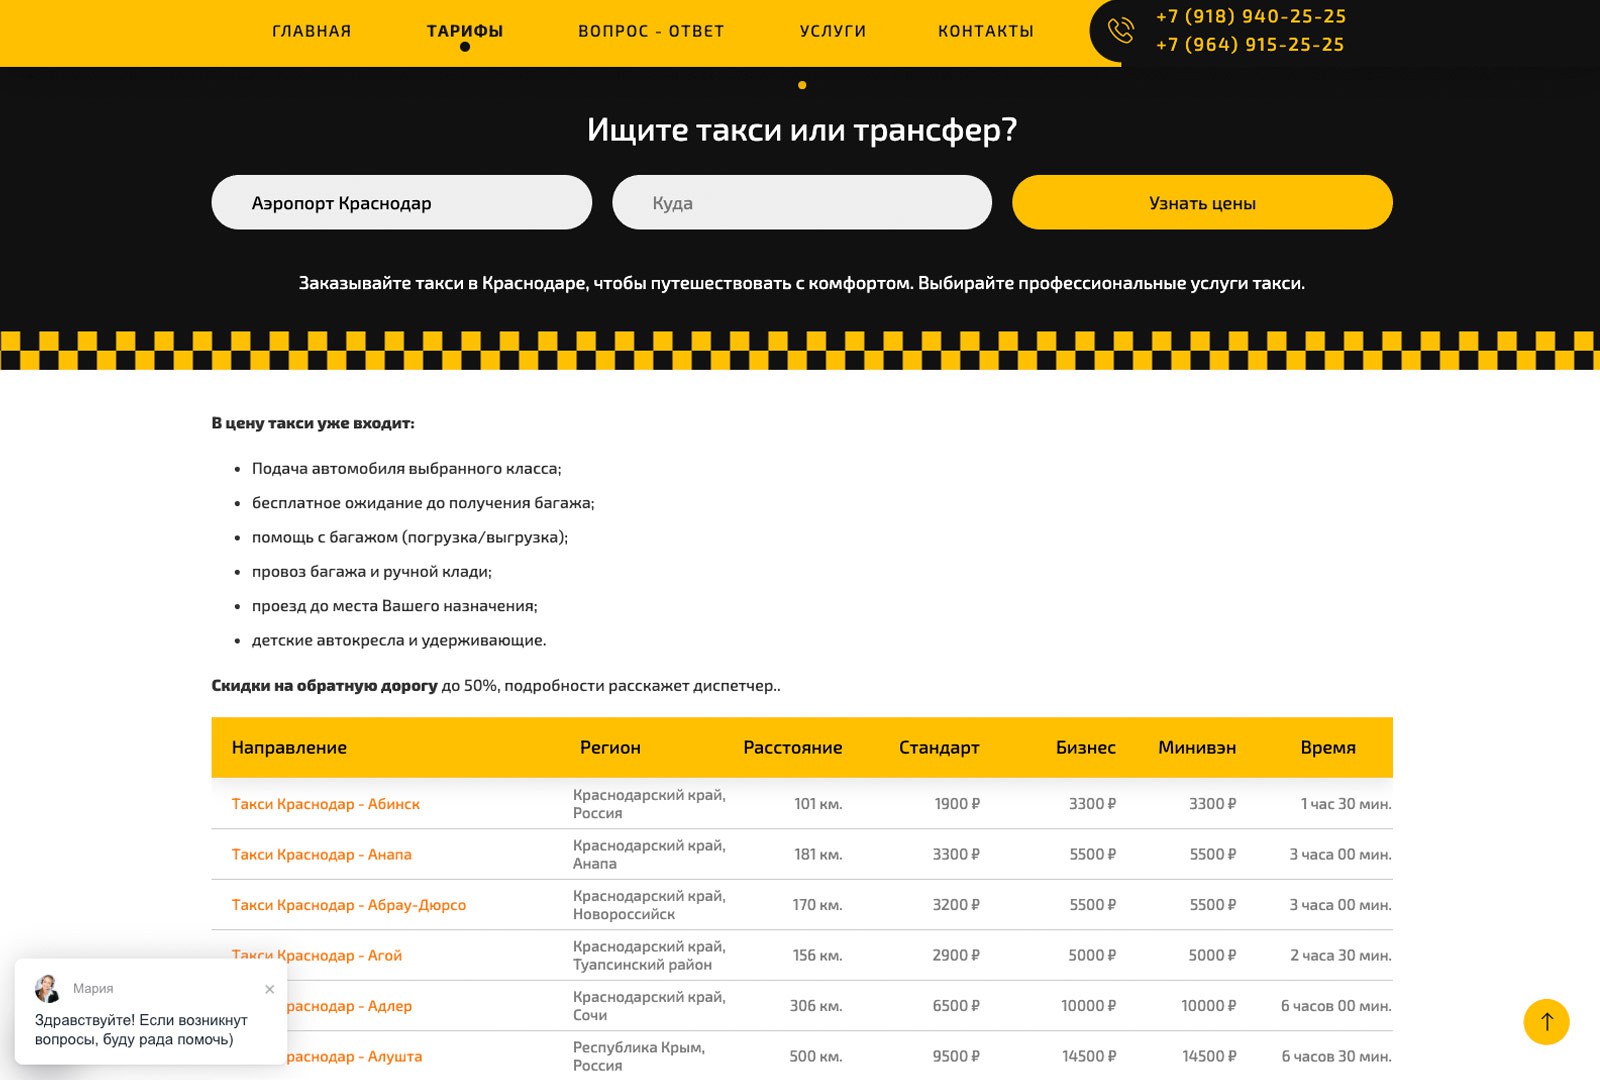1600x1080 pixels.
Task: Navigate to Контакты page
Action: point(986,31)
